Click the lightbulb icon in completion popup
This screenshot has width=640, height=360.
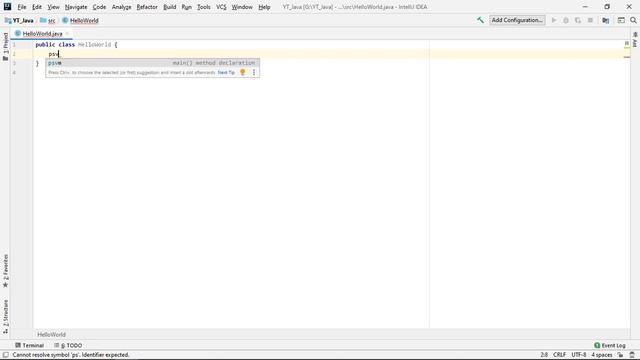[242, 72]
